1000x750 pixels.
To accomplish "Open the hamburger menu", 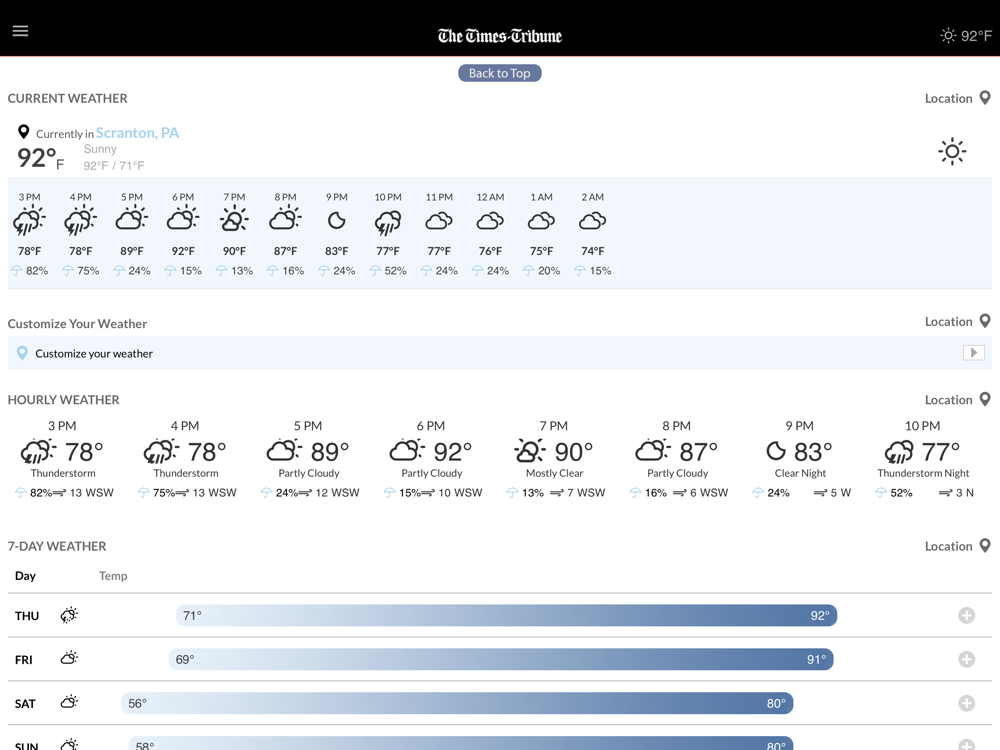I will click(x=20, y=31).
